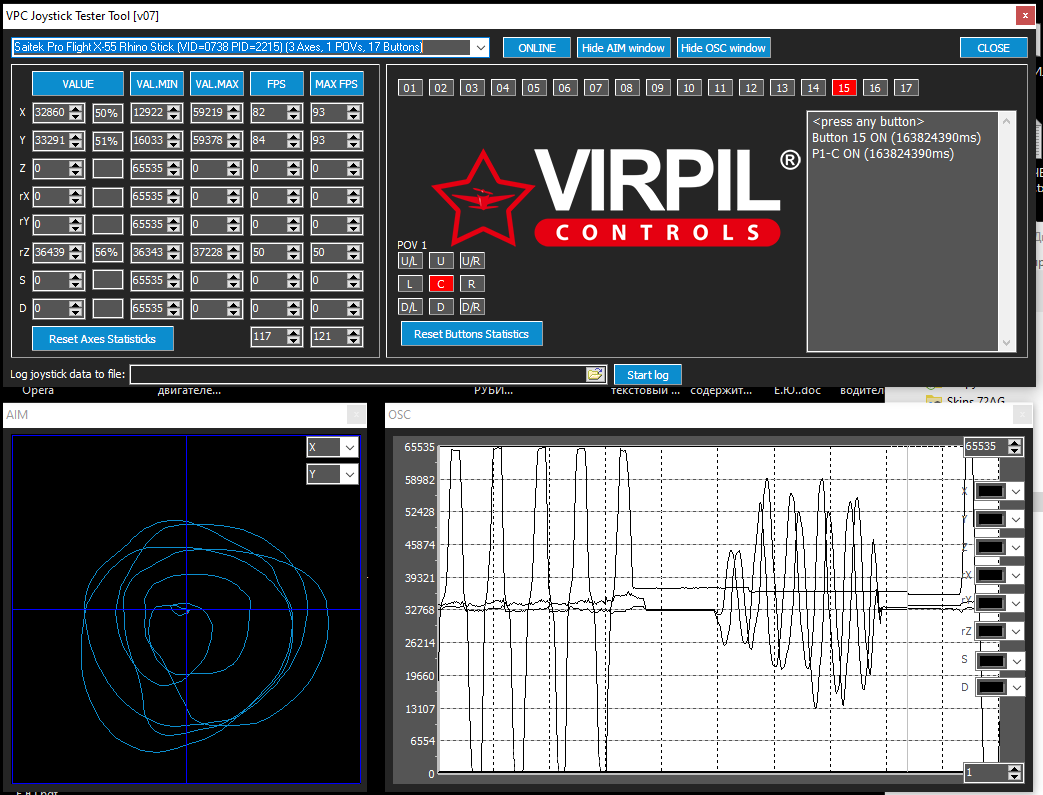Click the S axis black color swatch
This screenshot has height=795, width=1043.
(x=990, y=661)
